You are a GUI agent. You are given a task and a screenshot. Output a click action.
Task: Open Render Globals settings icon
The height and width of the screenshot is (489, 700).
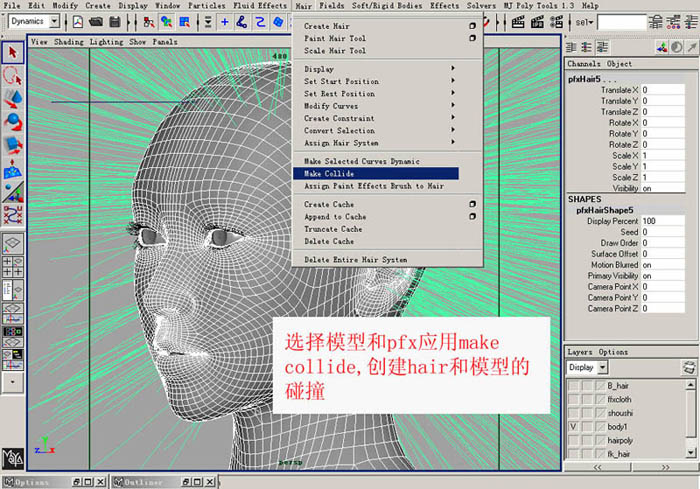pos(556,21)
